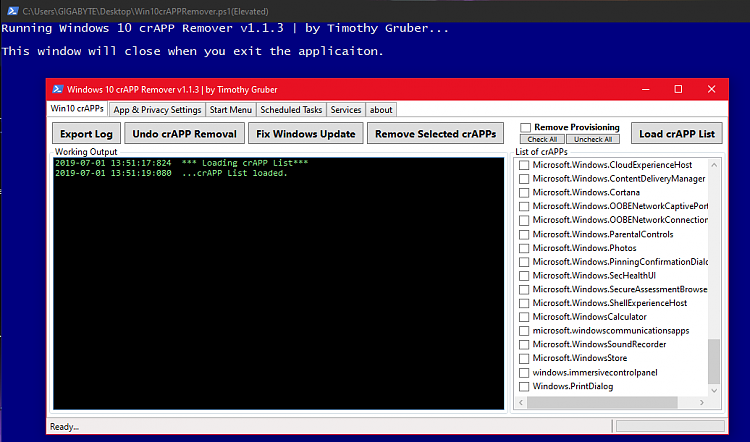Check Microsoft.Windows.ParentalControls
The image size is (750, 442).
(x=524, y=234)
